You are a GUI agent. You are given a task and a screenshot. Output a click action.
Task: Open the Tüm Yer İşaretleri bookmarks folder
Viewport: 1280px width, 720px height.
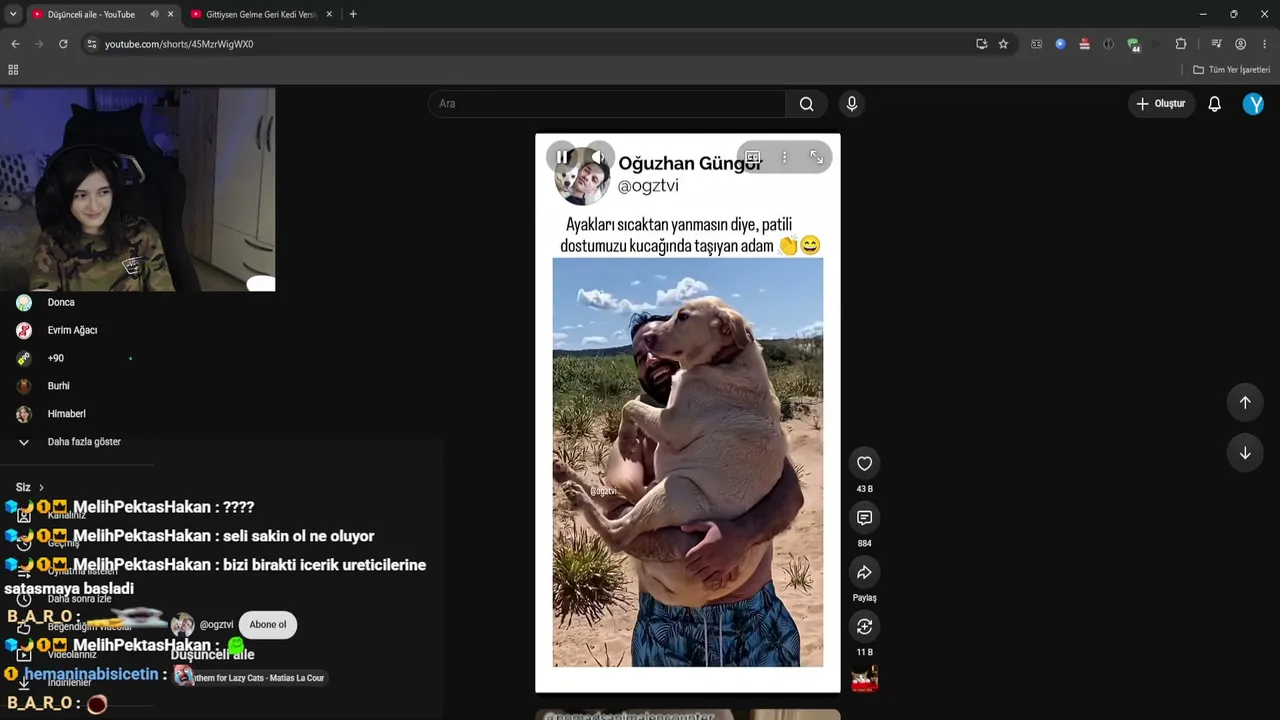pyautogui.click(x=1231, y=70)
